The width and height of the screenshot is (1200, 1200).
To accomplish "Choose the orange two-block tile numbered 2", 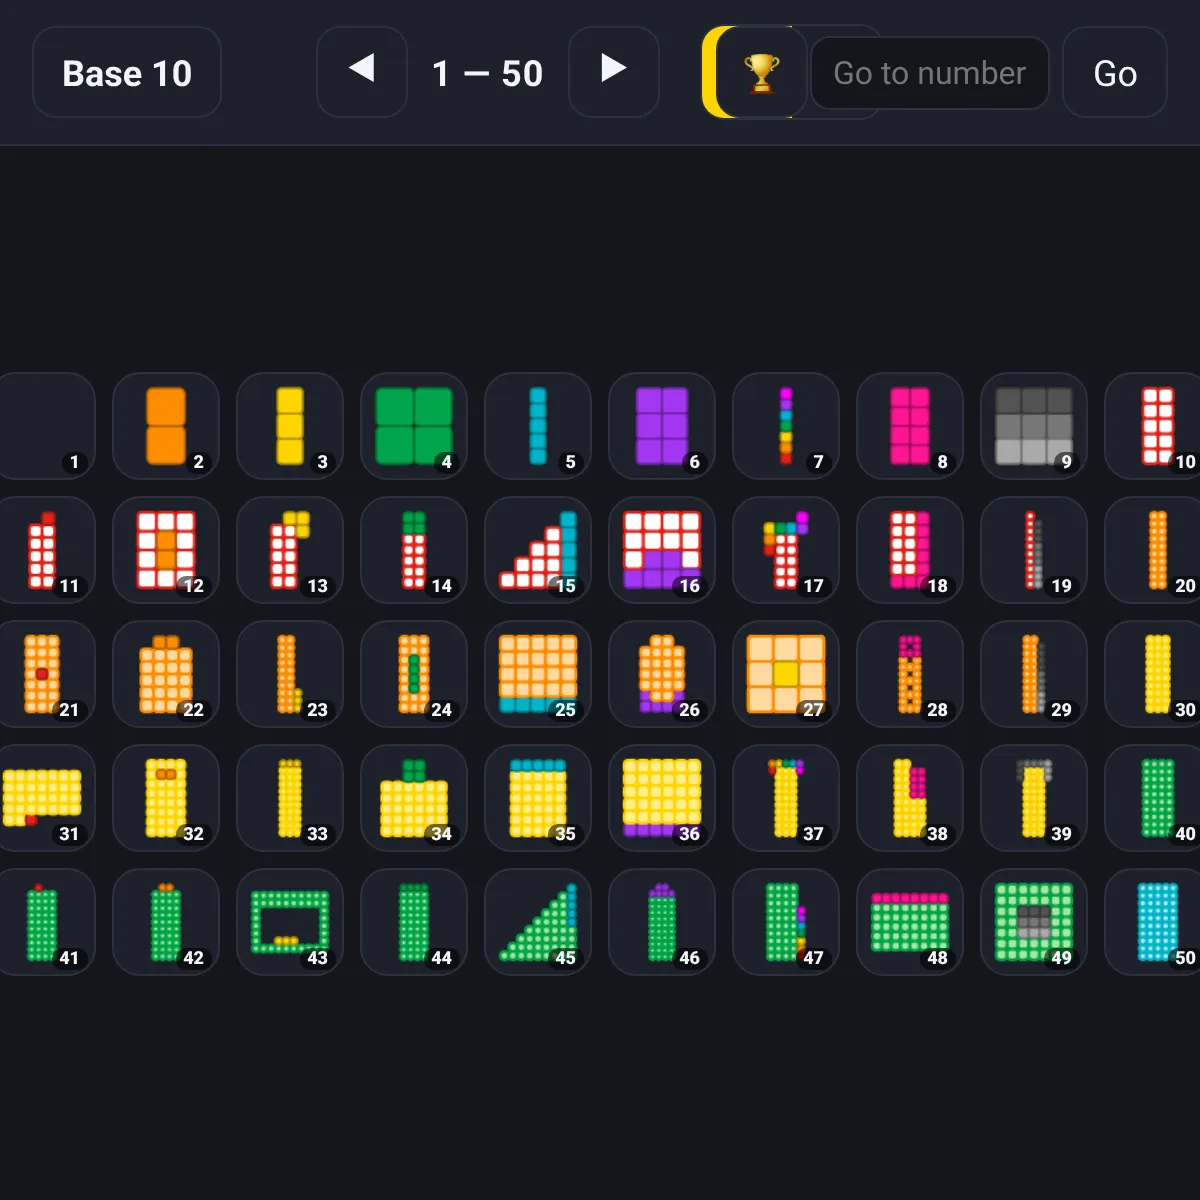I will click(x=166, y=426).
